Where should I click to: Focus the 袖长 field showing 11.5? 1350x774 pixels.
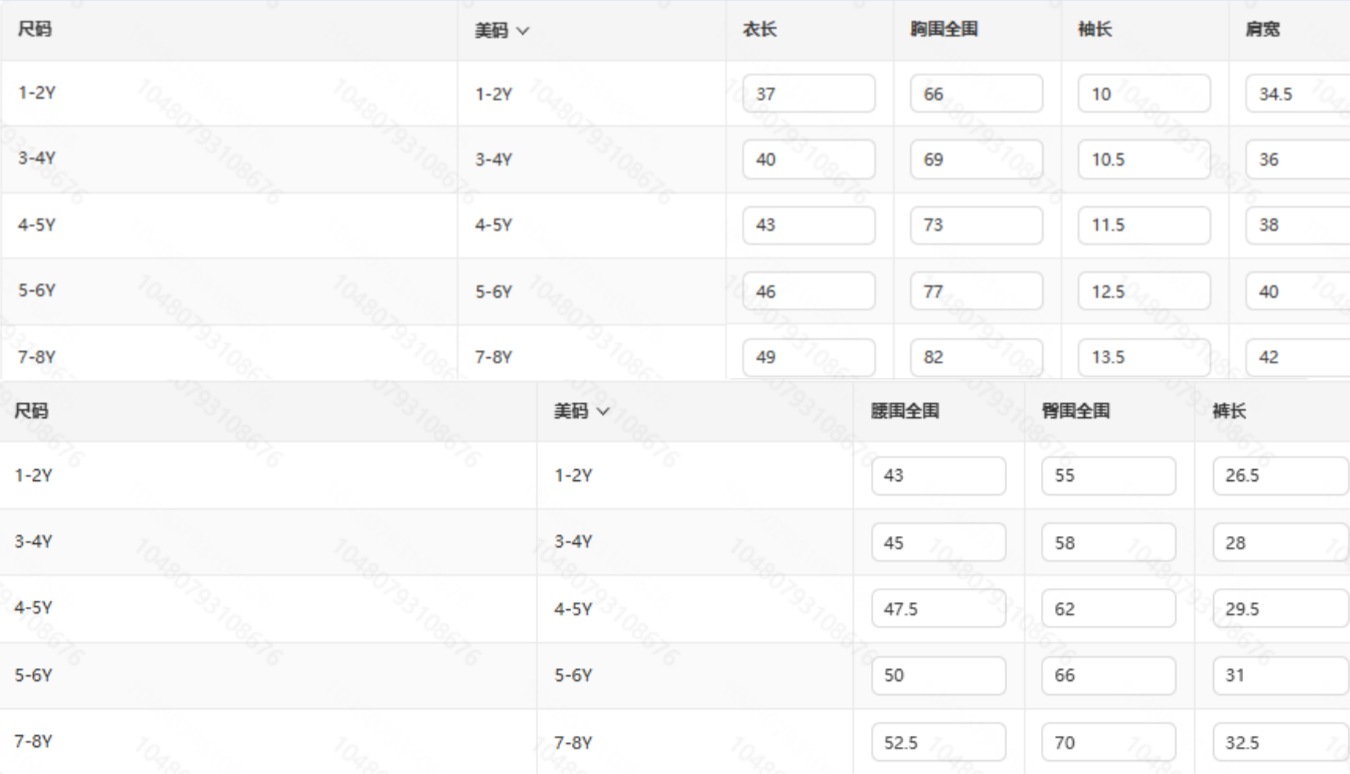tap(1145, 226)
